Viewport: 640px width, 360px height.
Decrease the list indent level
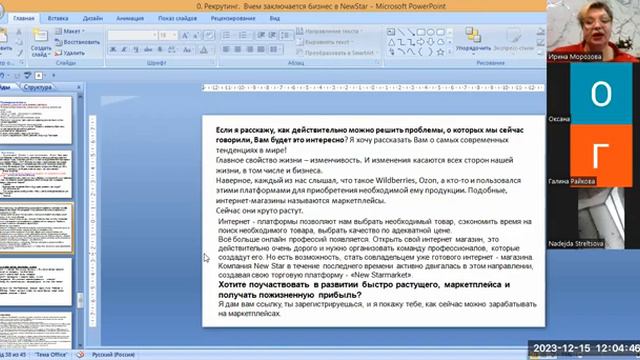pyautogui.click(x=261, y=36)
